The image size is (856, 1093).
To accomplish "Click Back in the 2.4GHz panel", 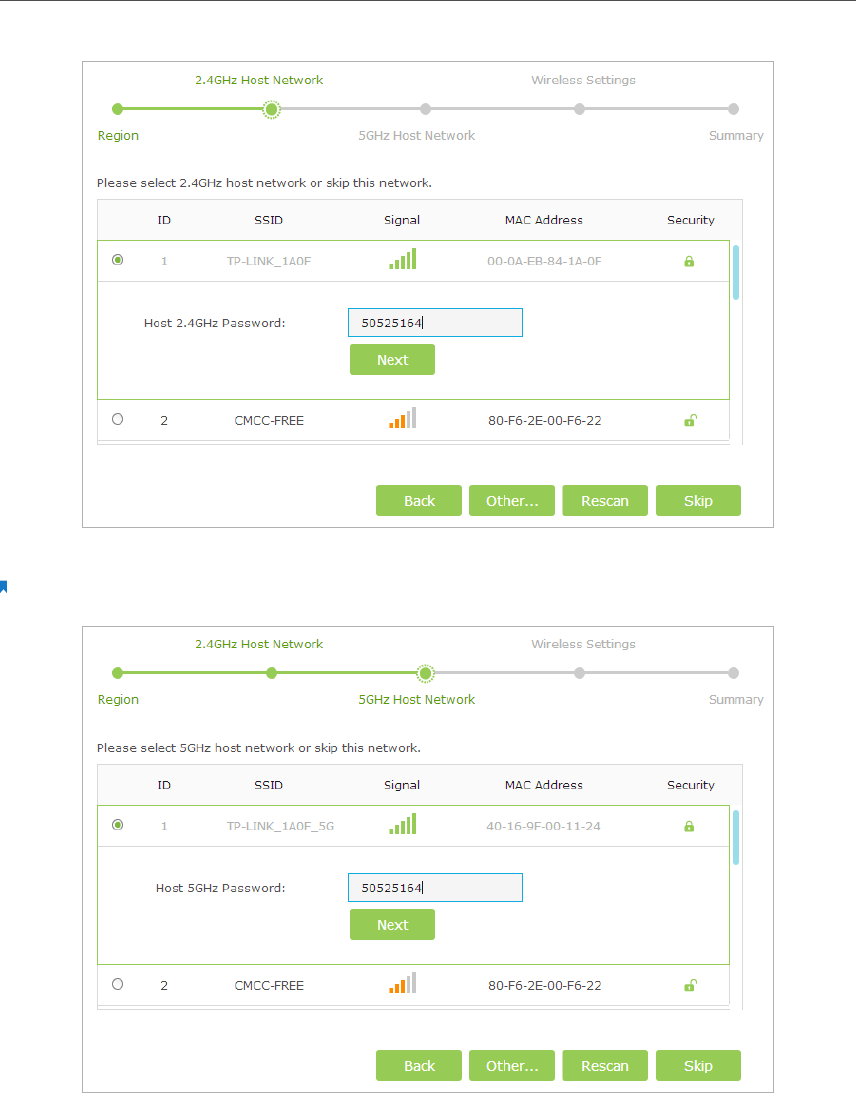I will (419, 500).
